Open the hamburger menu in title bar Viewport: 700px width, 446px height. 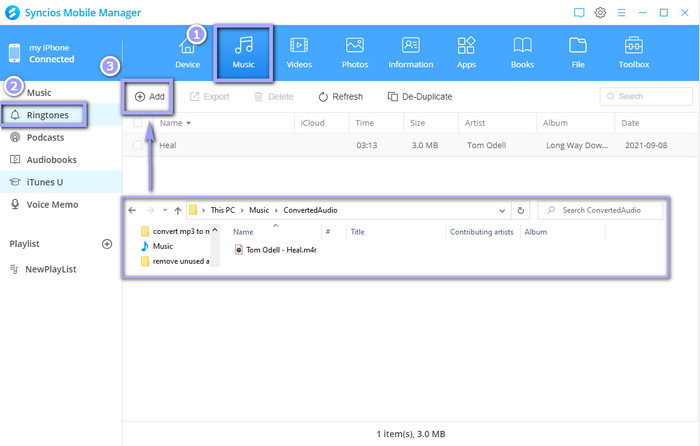tap(621, 13)
